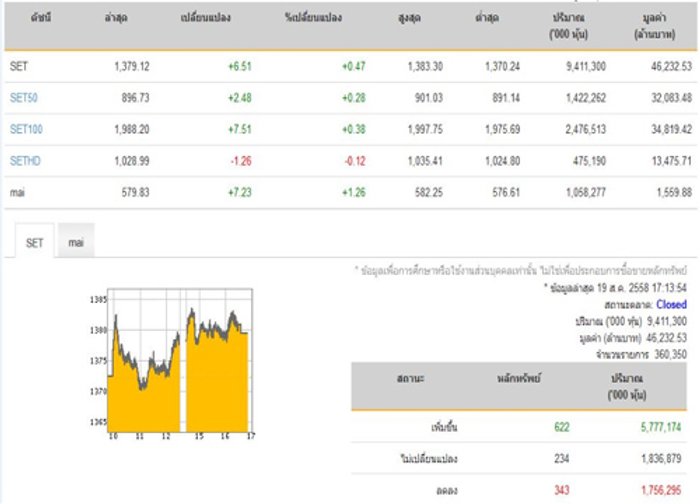Click mai value 1,559.88
The image size is (700, 504).
coord(674,192)
